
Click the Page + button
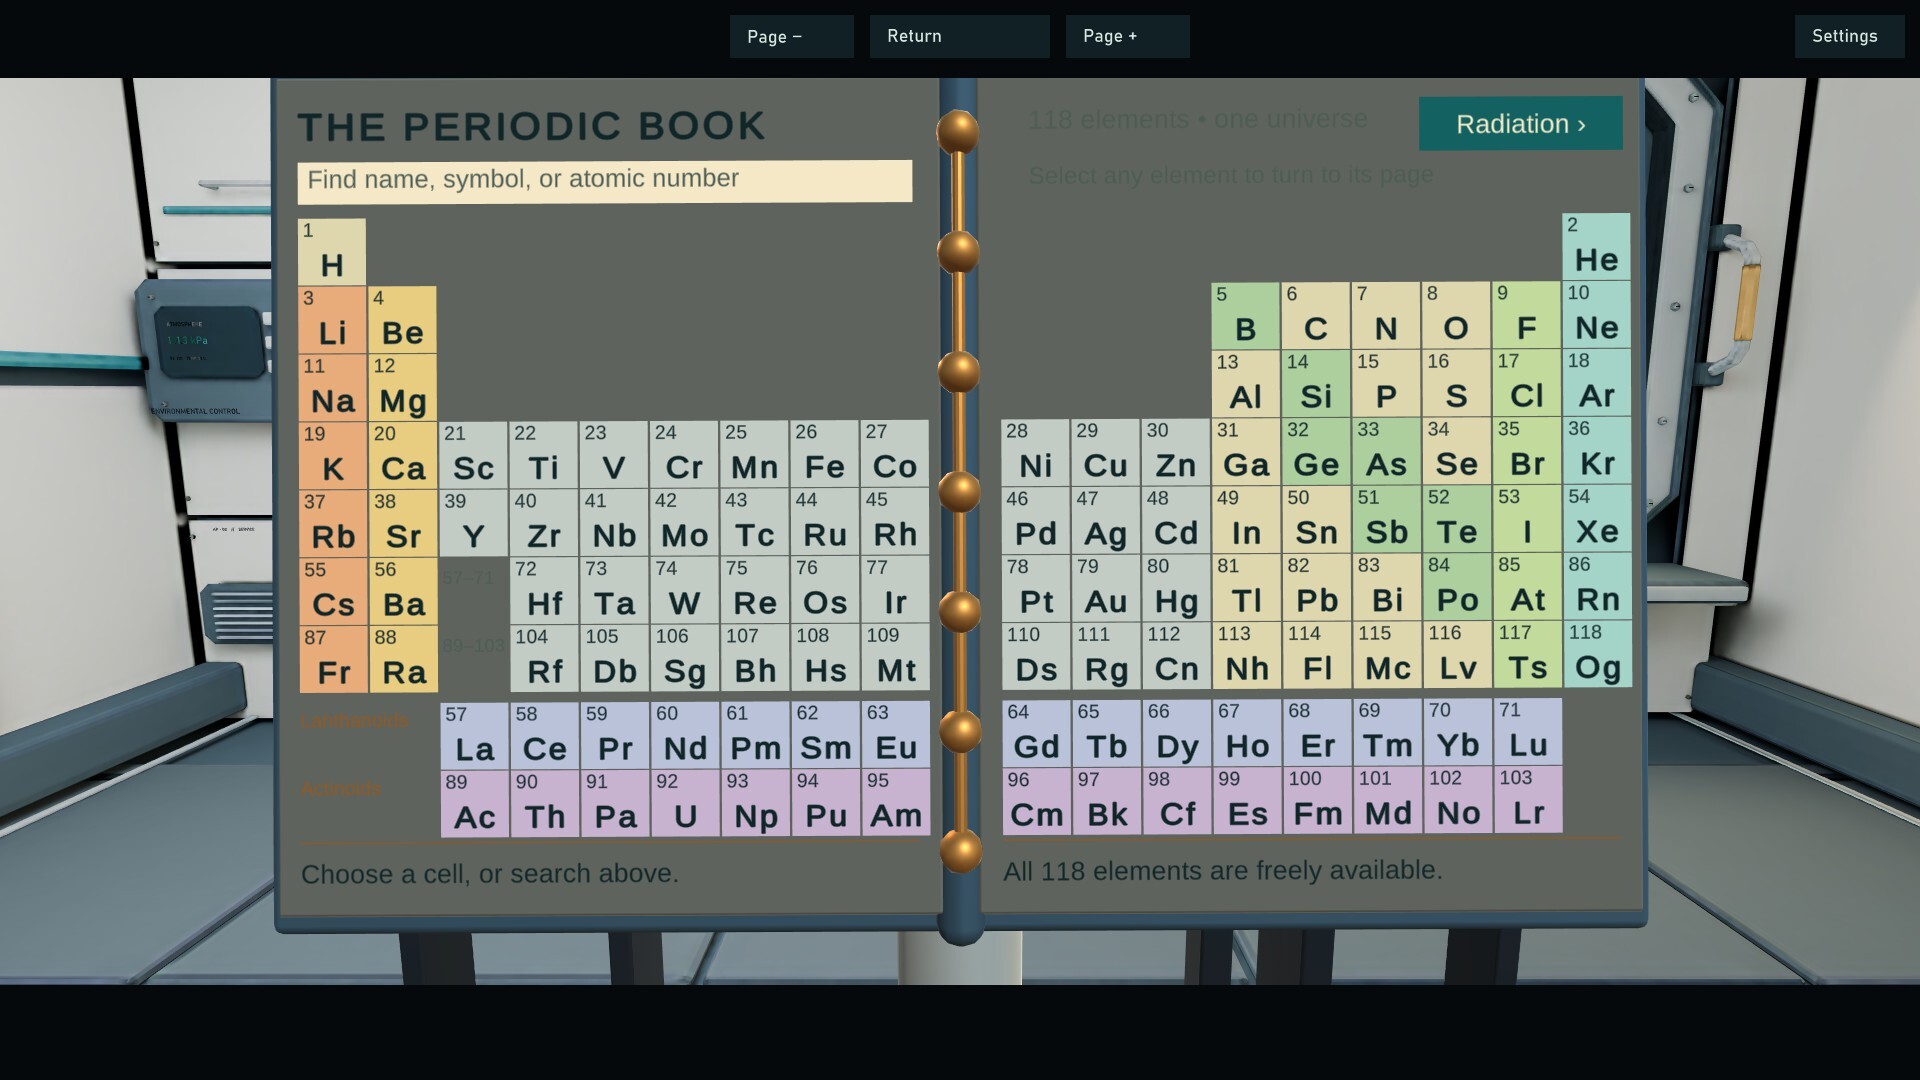(x=1127, y=36)
